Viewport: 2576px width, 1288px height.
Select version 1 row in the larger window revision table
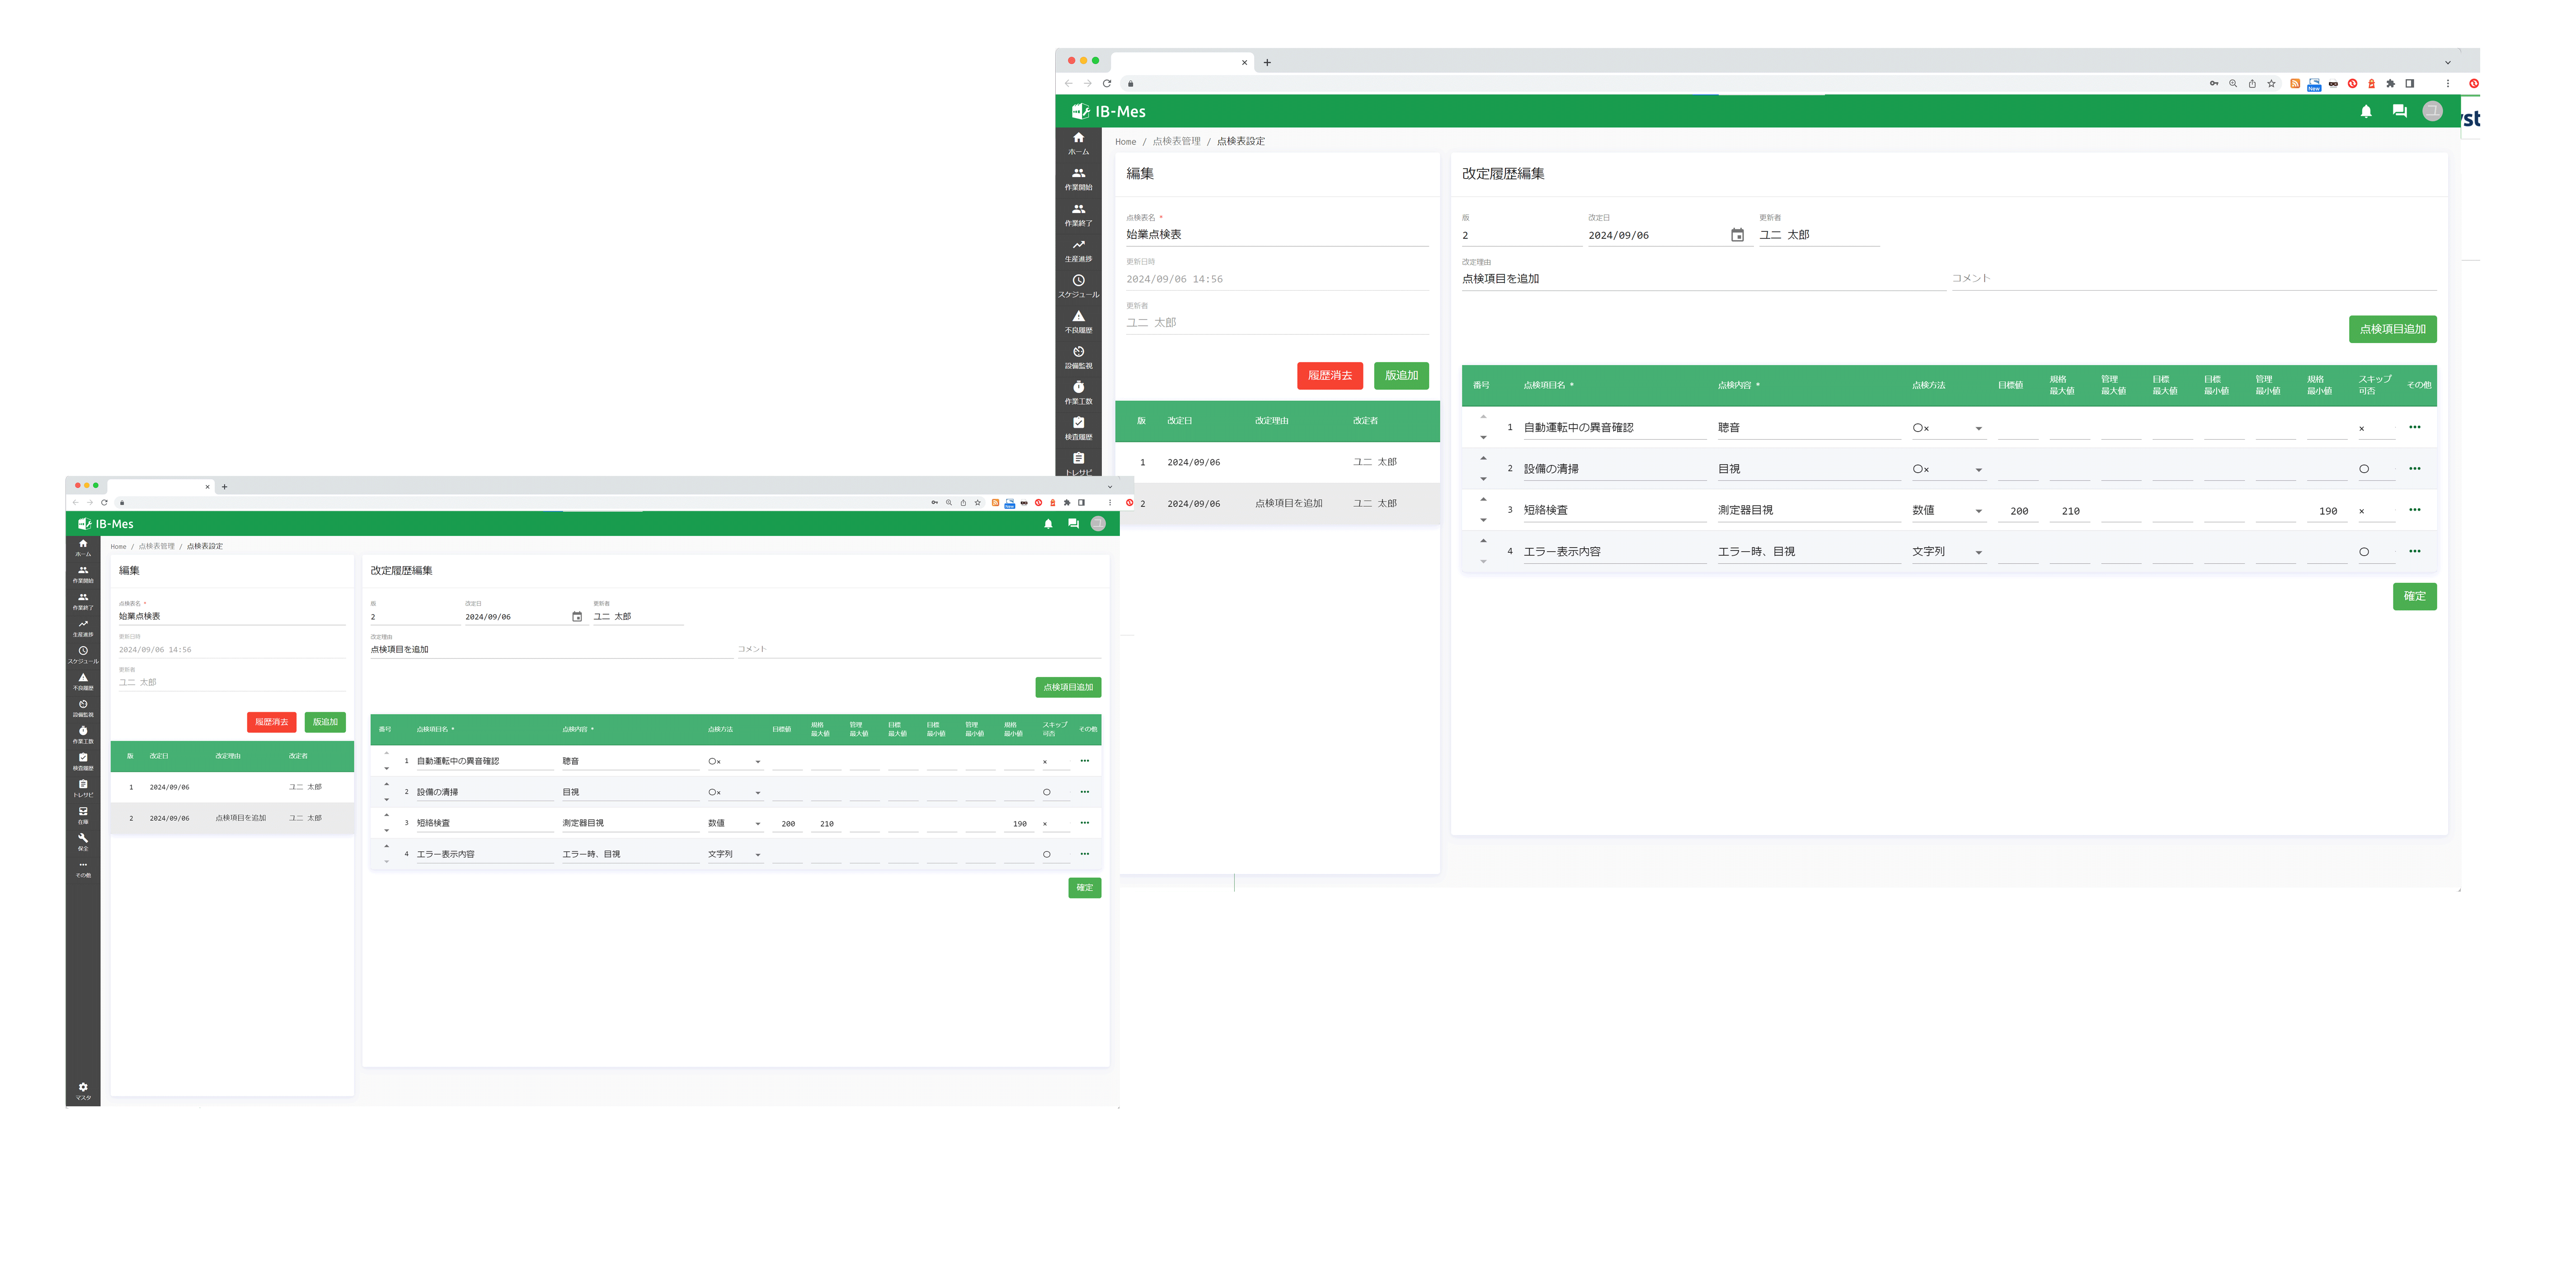pyautogui.click(x=1277, y=462)
